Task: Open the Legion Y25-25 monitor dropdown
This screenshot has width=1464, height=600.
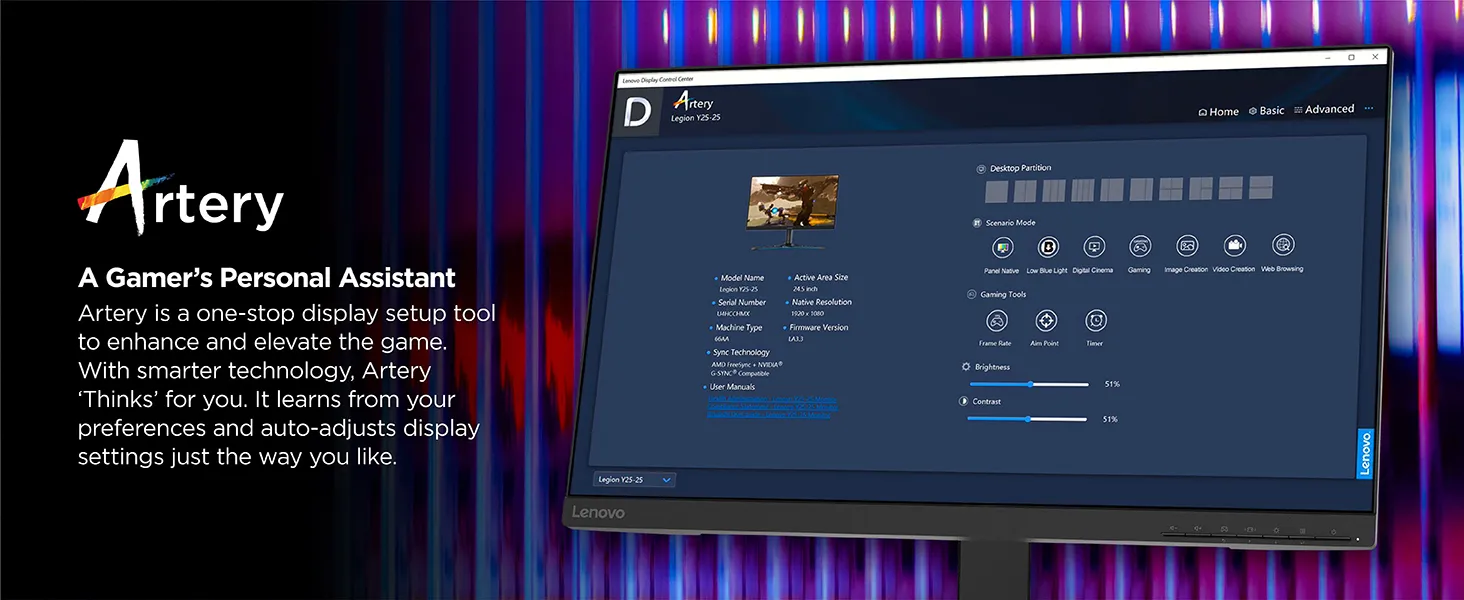Action: (635, 480)
